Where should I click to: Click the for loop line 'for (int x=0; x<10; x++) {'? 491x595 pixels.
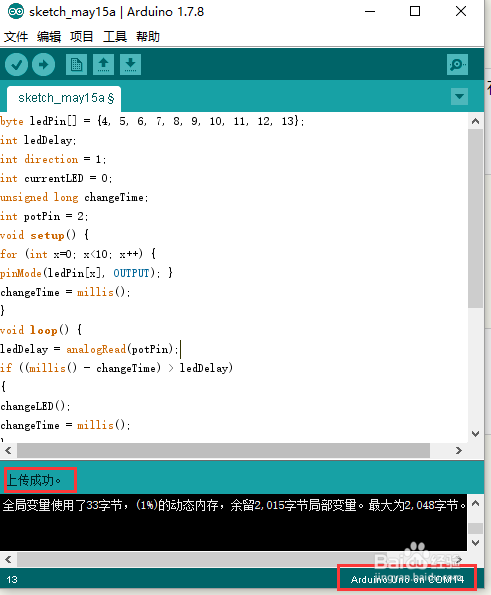[x=78, y=254]
